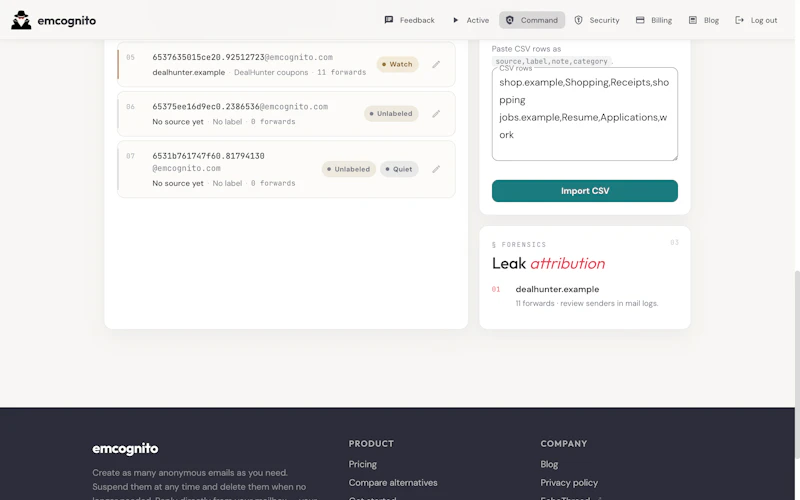
Task: Select alias address 65375ee16d9ec0.2386536
Action: coord(240,107)
